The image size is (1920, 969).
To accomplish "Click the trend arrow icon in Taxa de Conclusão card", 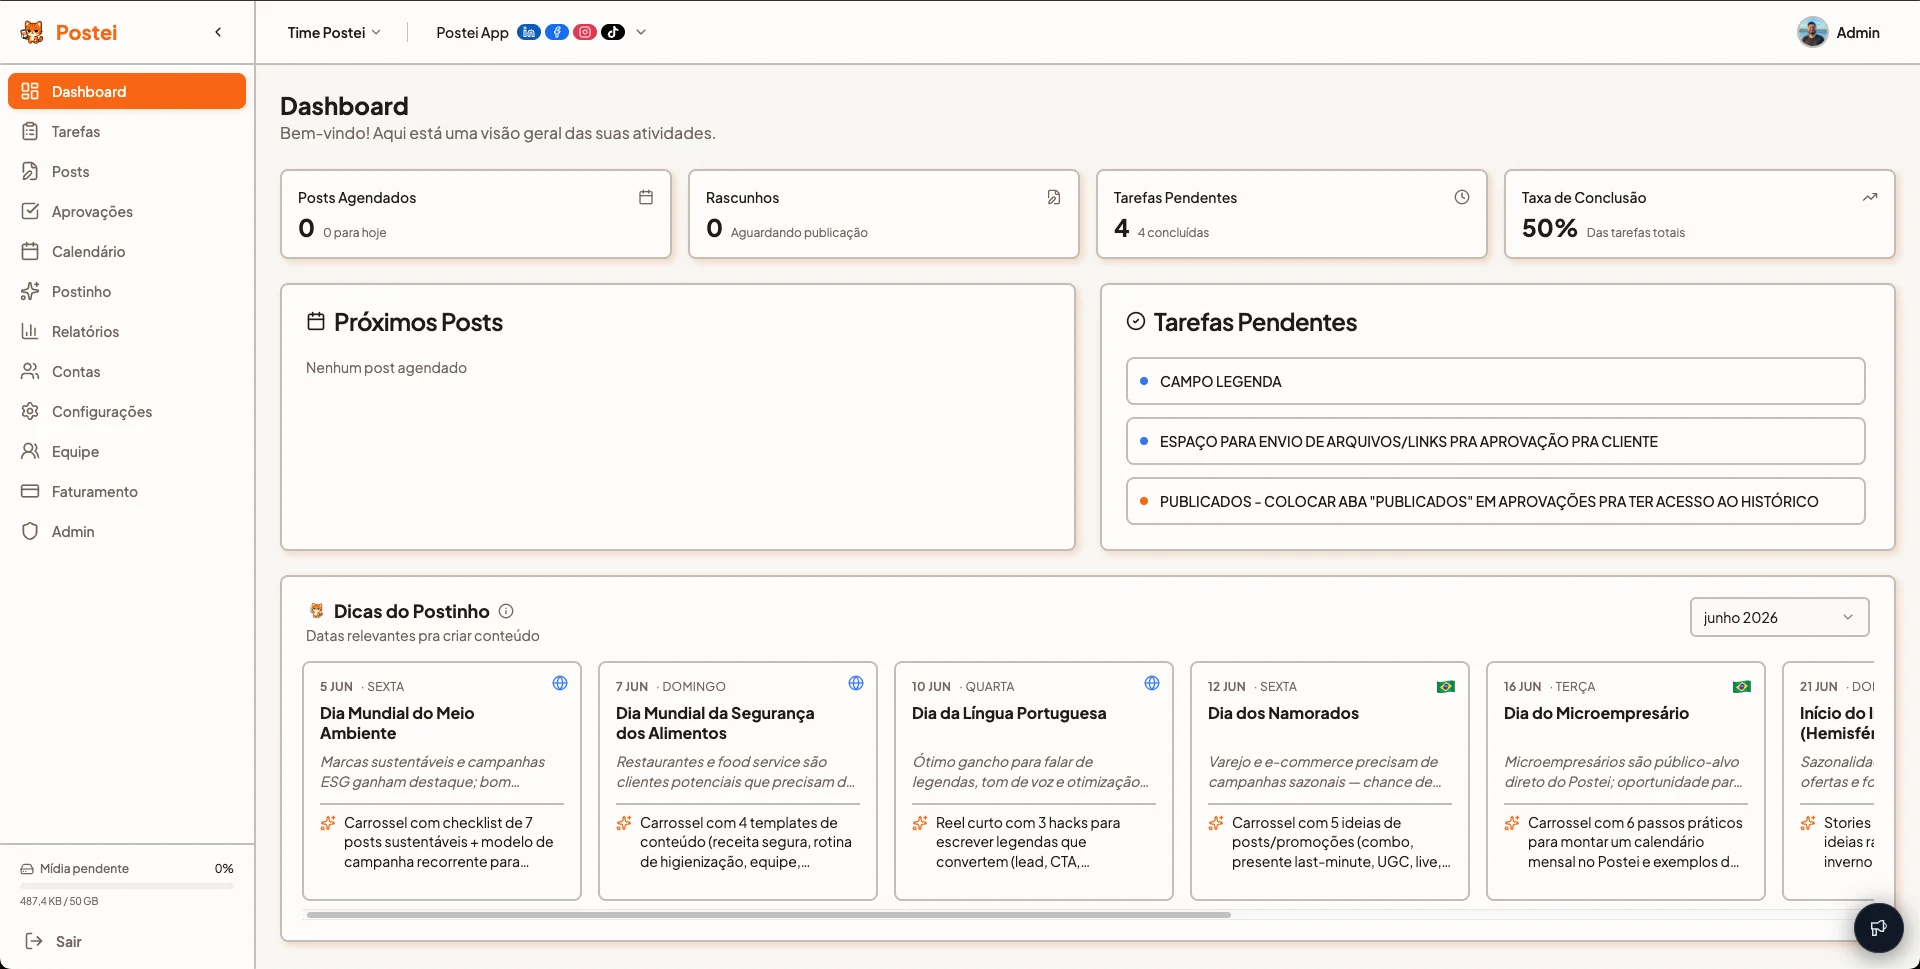I will pos(1870,197).
